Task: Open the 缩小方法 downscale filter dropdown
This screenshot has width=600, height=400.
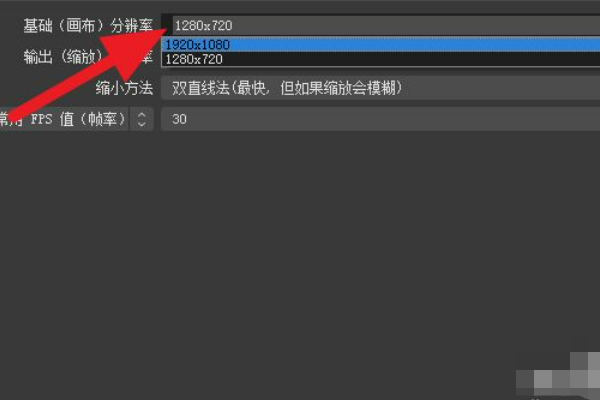Action: click(381, 88)
